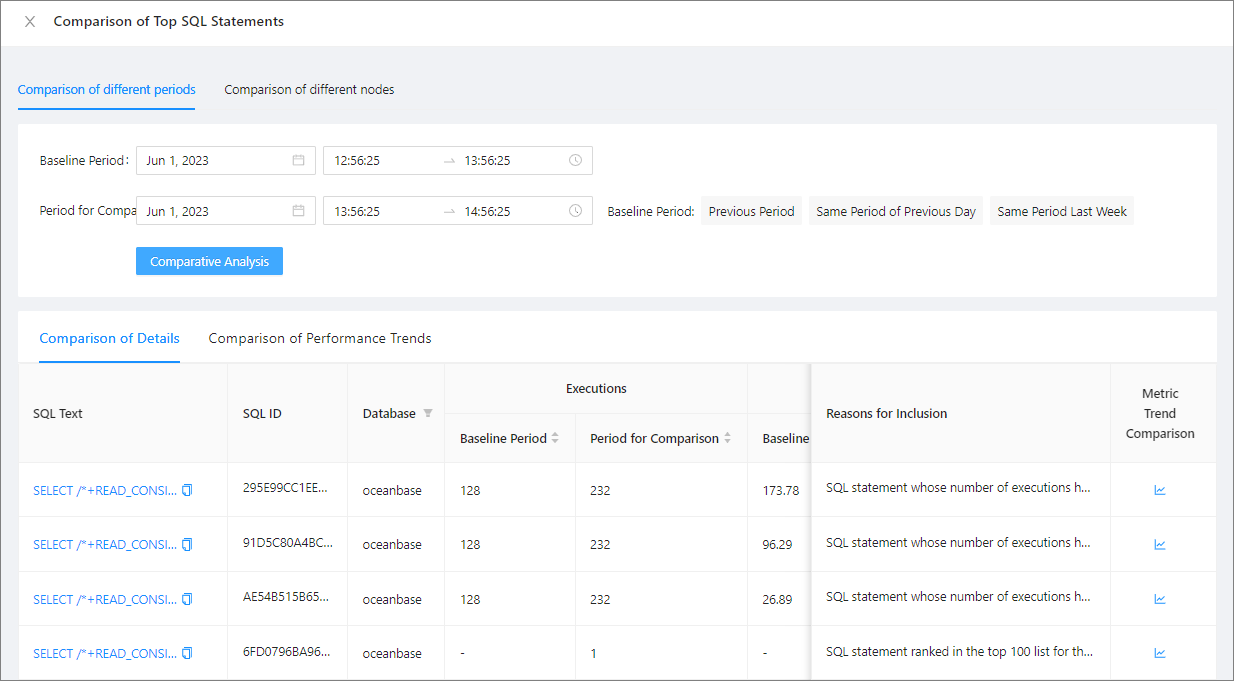Image resolution: width=1234 pixels, height=681 pixels.
Task: Copy SQL text for row 91D5C80A4BC
Action: (x=187, y=544)
